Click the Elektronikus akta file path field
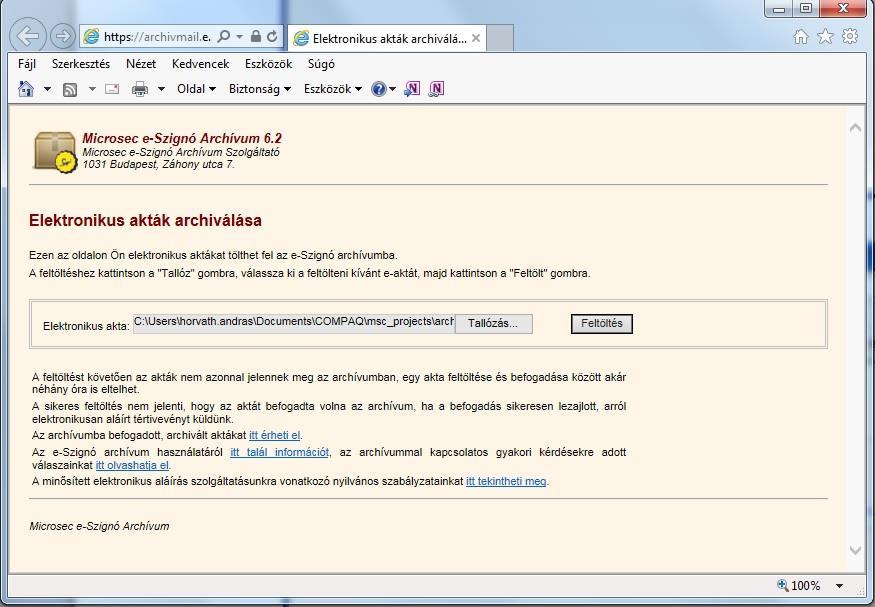Screen dimensions: 875x607 click(x=294, y=324)
